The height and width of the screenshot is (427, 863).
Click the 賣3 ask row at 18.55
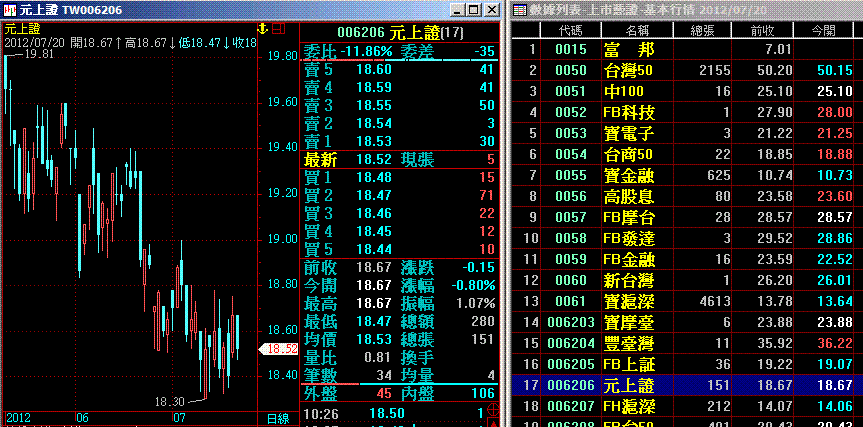tap(400, 106)
